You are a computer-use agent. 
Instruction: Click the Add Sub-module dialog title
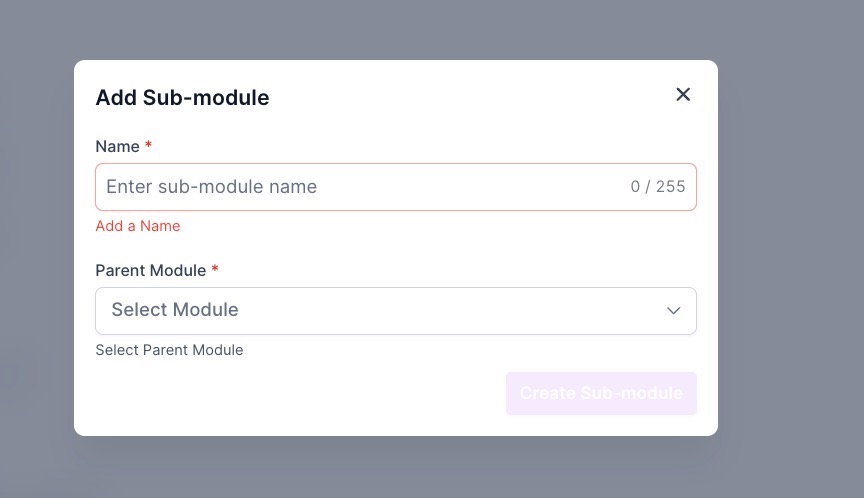(182, 98)
